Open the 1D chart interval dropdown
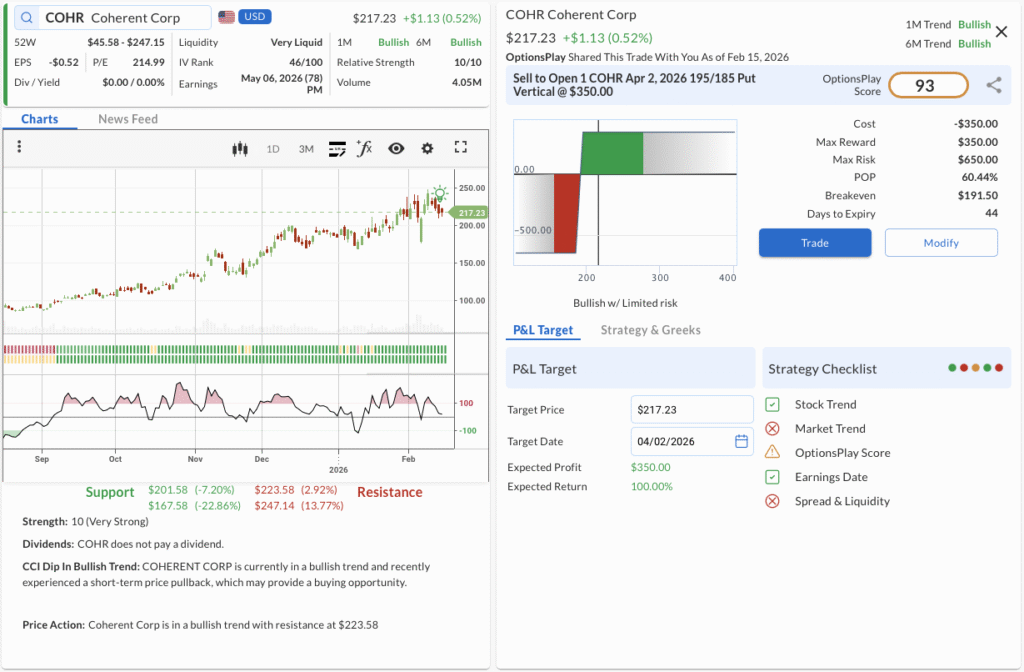 point(273,149)
